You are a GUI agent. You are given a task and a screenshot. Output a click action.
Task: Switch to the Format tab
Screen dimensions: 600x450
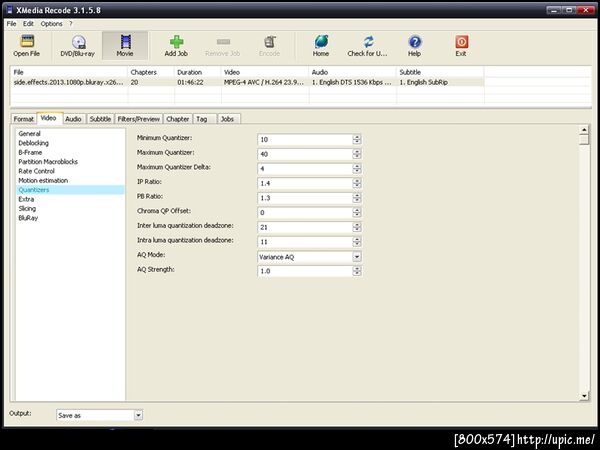click(24, 119)
